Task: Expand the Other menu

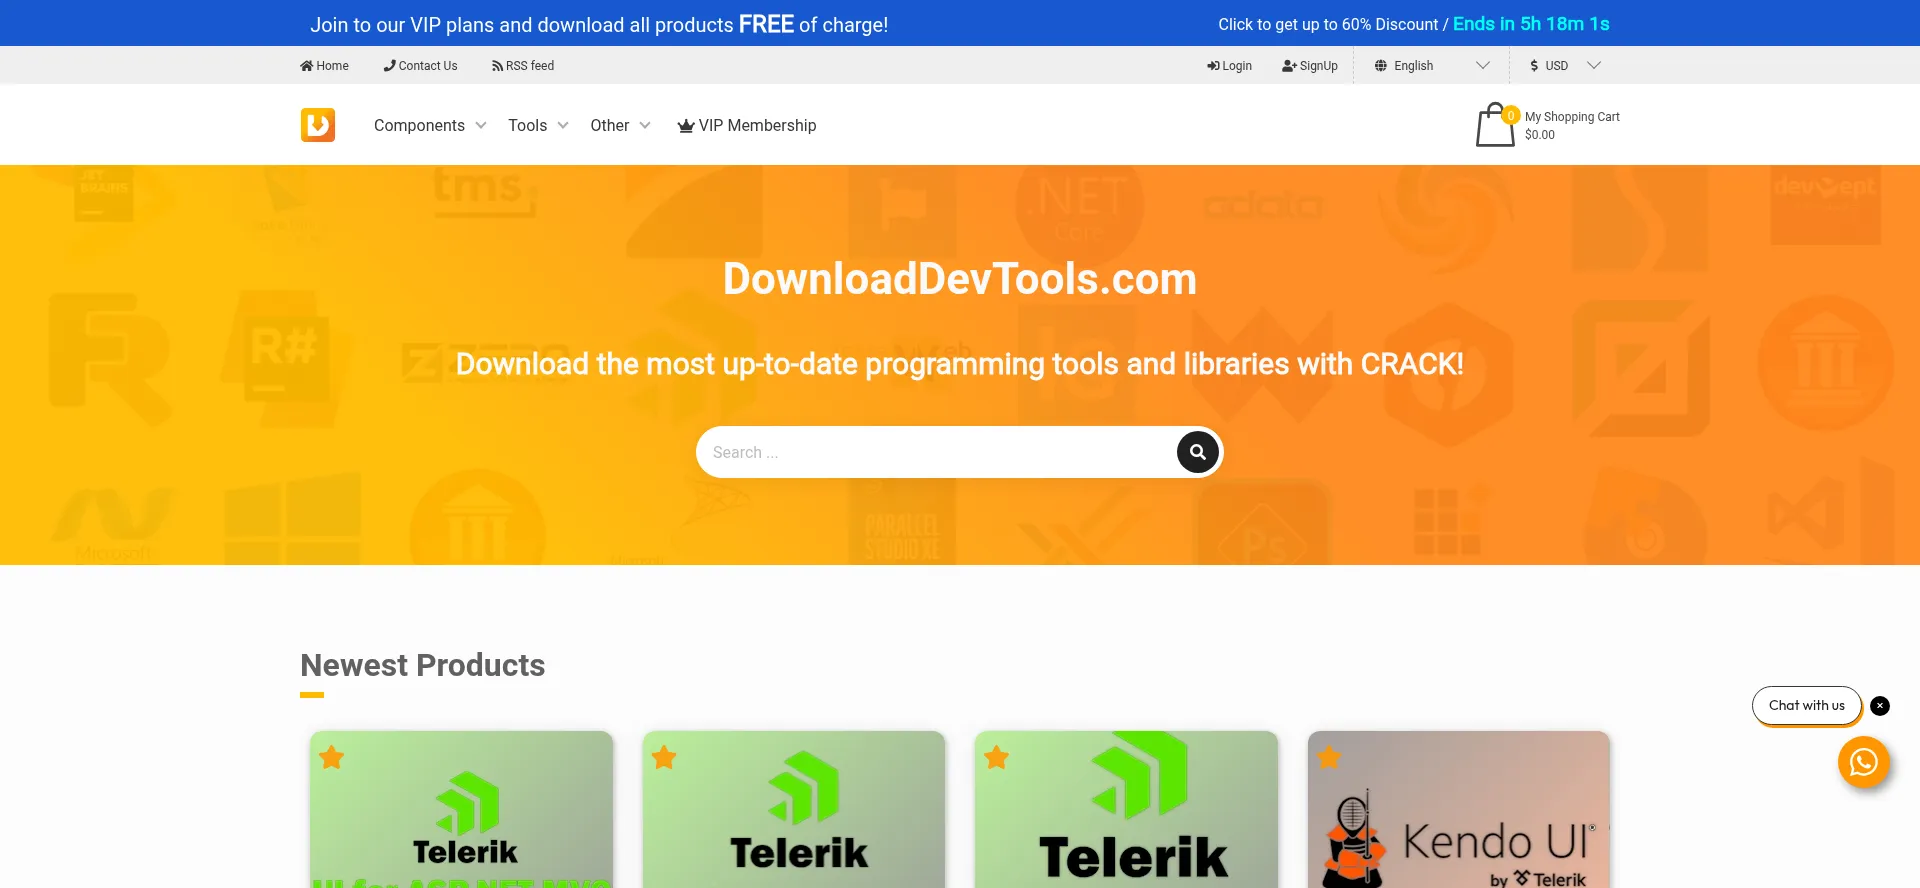Action: (620, 126)
